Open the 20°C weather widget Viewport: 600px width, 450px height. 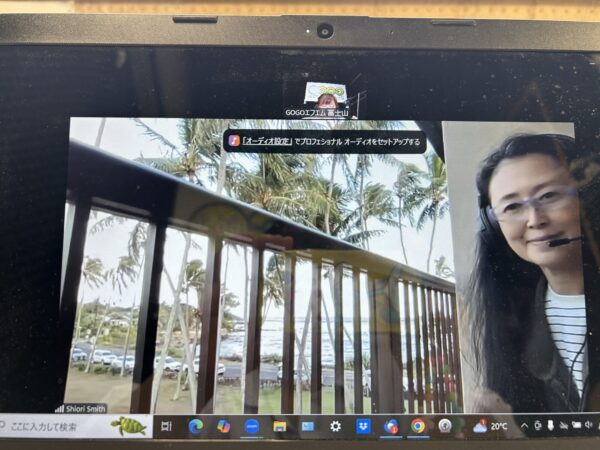[x=489, y=426]
